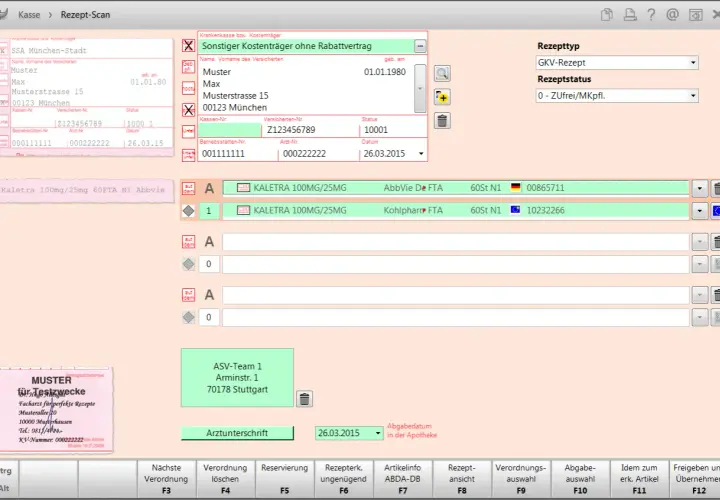The width and height of the screenshot is (720, 500).
Task: Click the clipboard icon in the title bar
Action: pyautogui.click(x=607, y=15)
